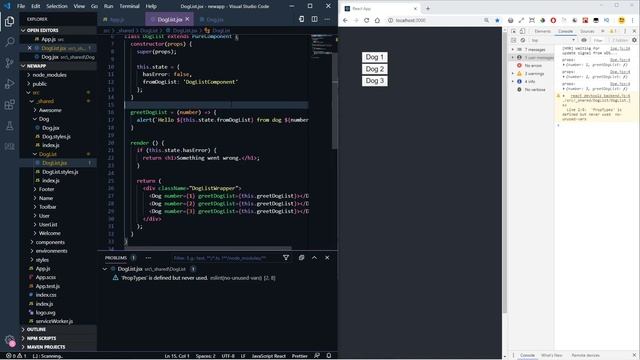The width and height of the screenshot is (640, 360).
Task: Maximize the Problems panel with the chevron up
Action: click(314, 258)
